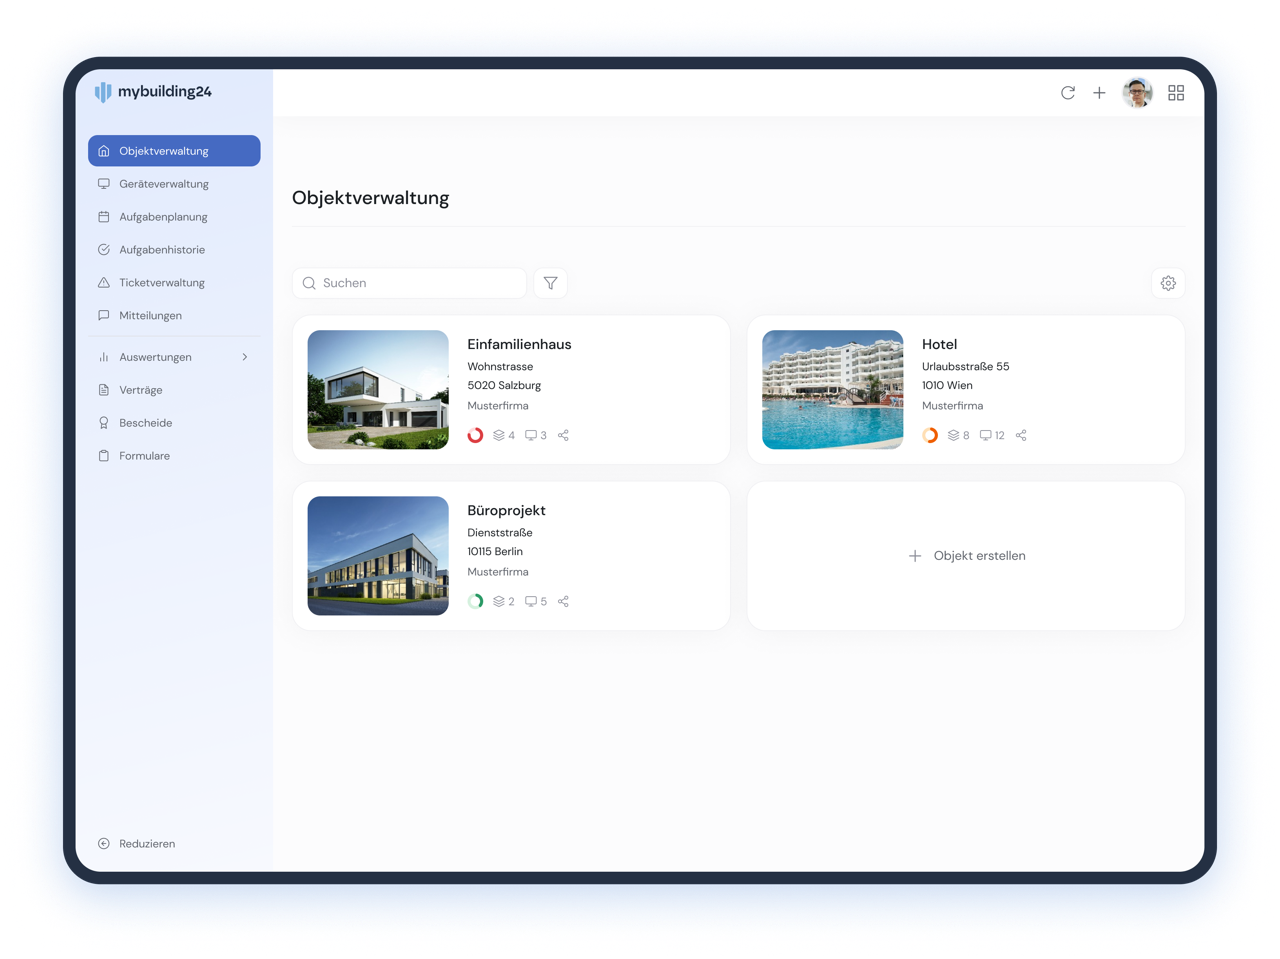Screen dimensions: 1280x959
Task: Click orange status ring on Hotel
Action: pos(930,435)
